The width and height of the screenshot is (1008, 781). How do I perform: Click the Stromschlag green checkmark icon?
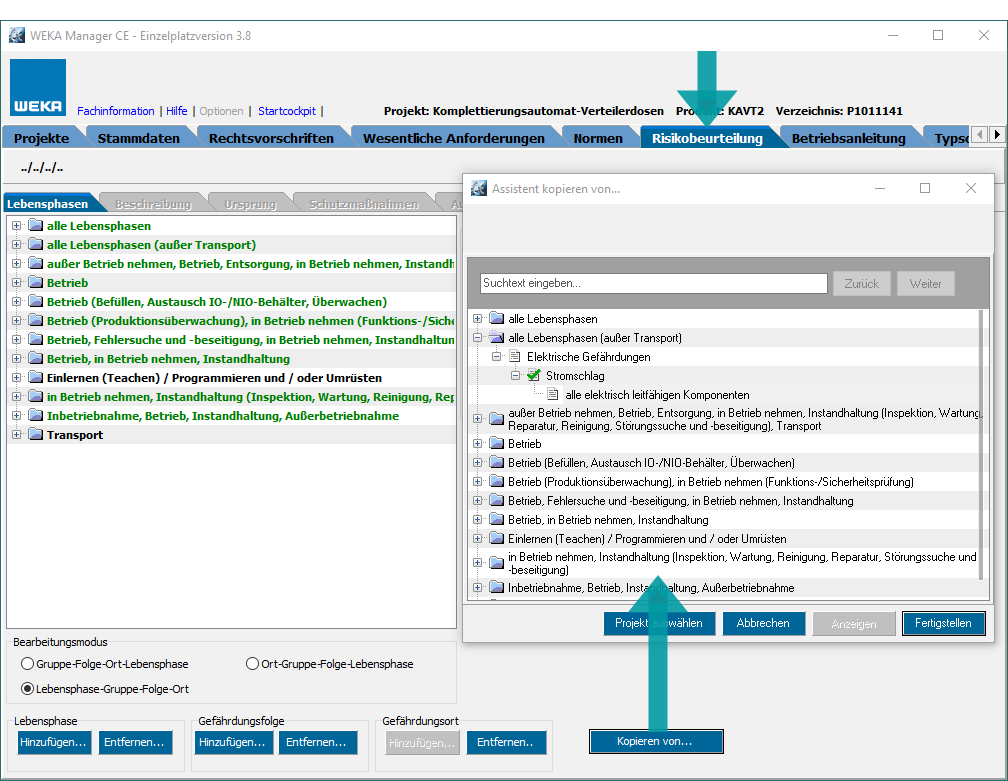[534, 376]
